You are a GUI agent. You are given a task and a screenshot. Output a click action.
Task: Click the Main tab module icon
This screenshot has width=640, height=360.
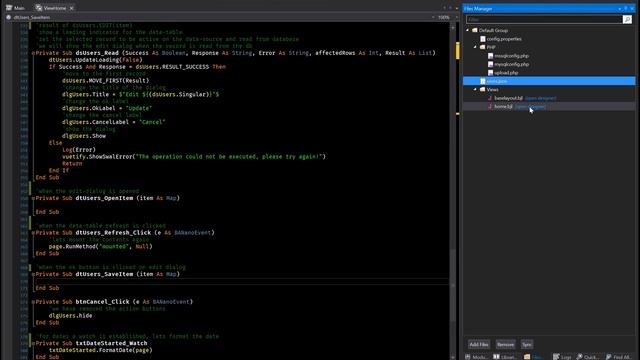(x=9, y=8)
